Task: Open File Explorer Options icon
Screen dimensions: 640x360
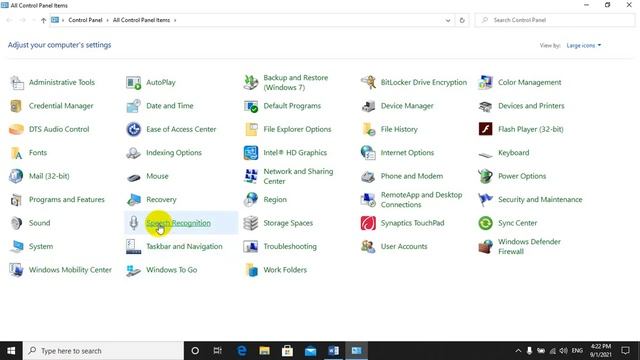Action: [x=251, y=129]
